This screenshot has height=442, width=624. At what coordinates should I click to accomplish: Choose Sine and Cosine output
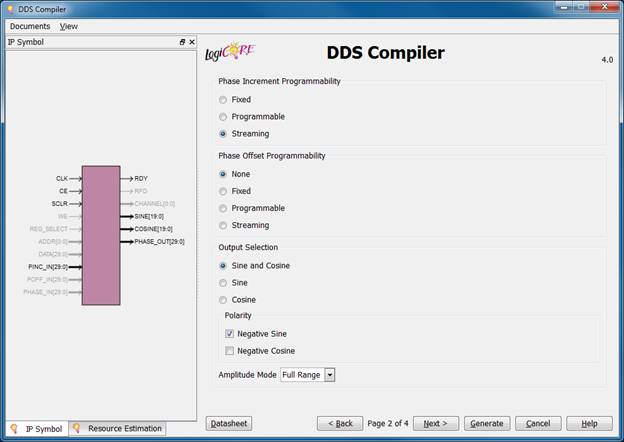pyautogui.click(x=223, y=266)
